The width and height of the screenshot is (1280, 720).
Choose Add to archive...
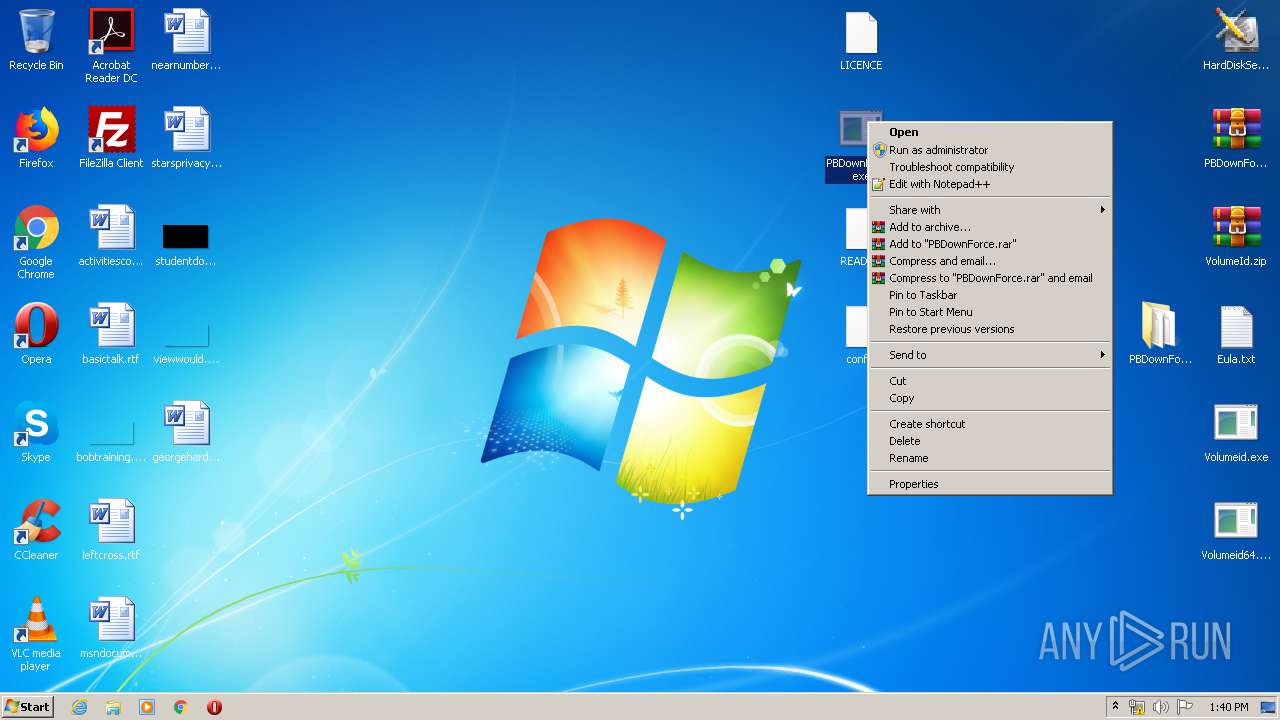[x=990, y=227]
